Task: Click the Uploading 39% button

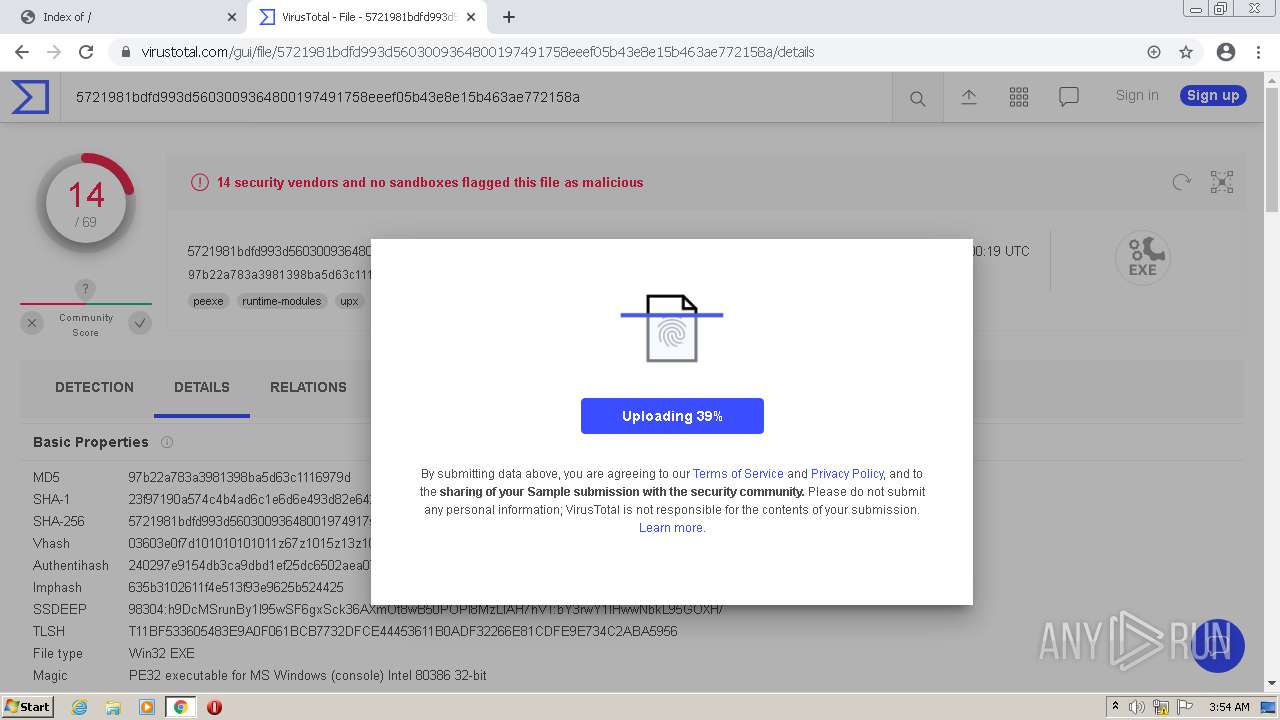Action: click(x=672, y=416)
